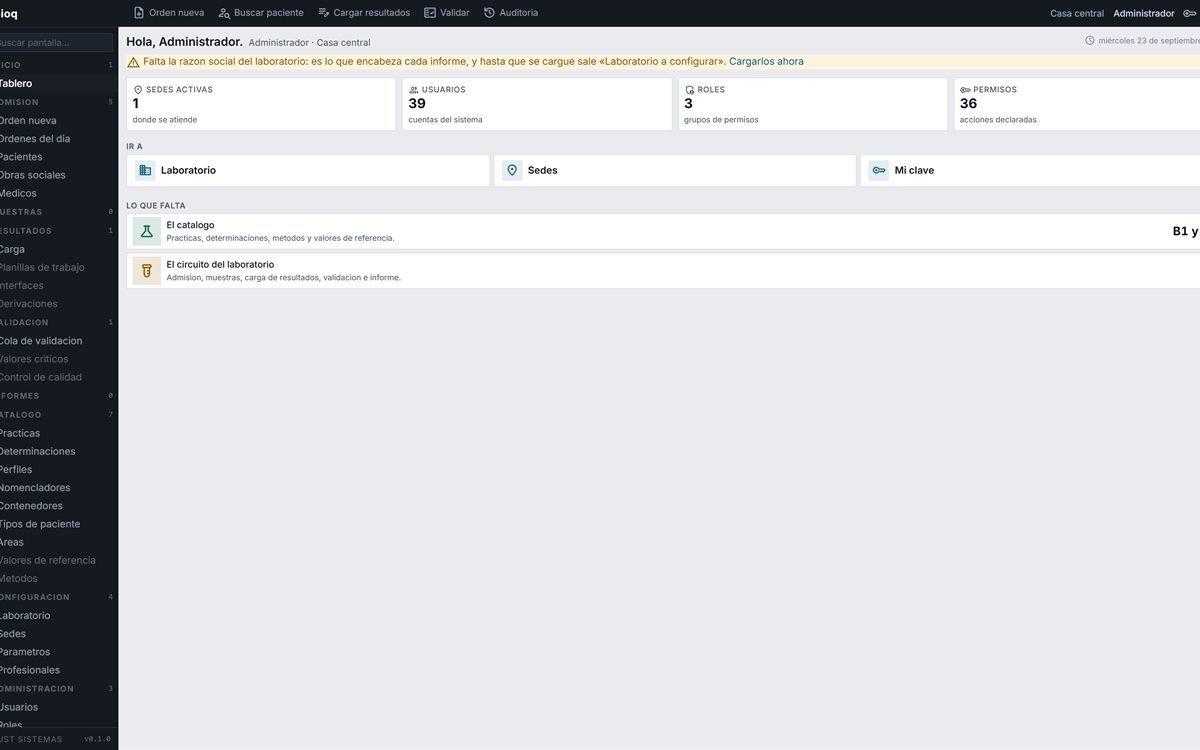Open the Mi clave shortcut card
The width and height of the screenshot is (1200, 750).
point(1030,170)
